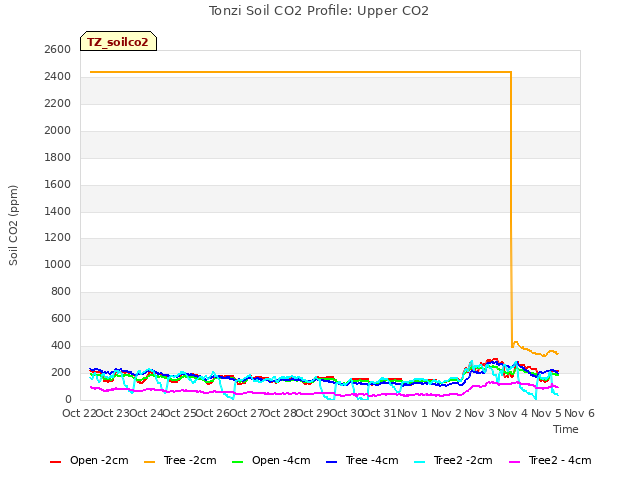The height and width of the screenshot is (480, 640).
Task: Toggle the 'Open -2cm' legend entry
Action: [x=89, y=461]
